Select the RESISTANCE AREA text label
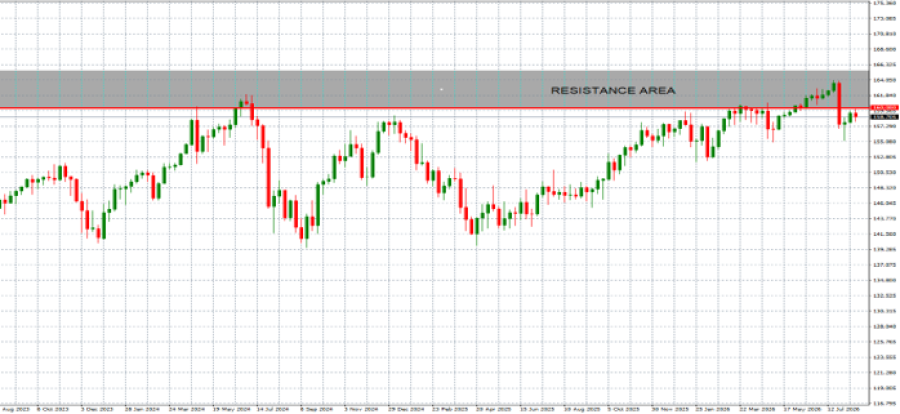The width and height of the screenshot is (900, 414). [613, 91]
